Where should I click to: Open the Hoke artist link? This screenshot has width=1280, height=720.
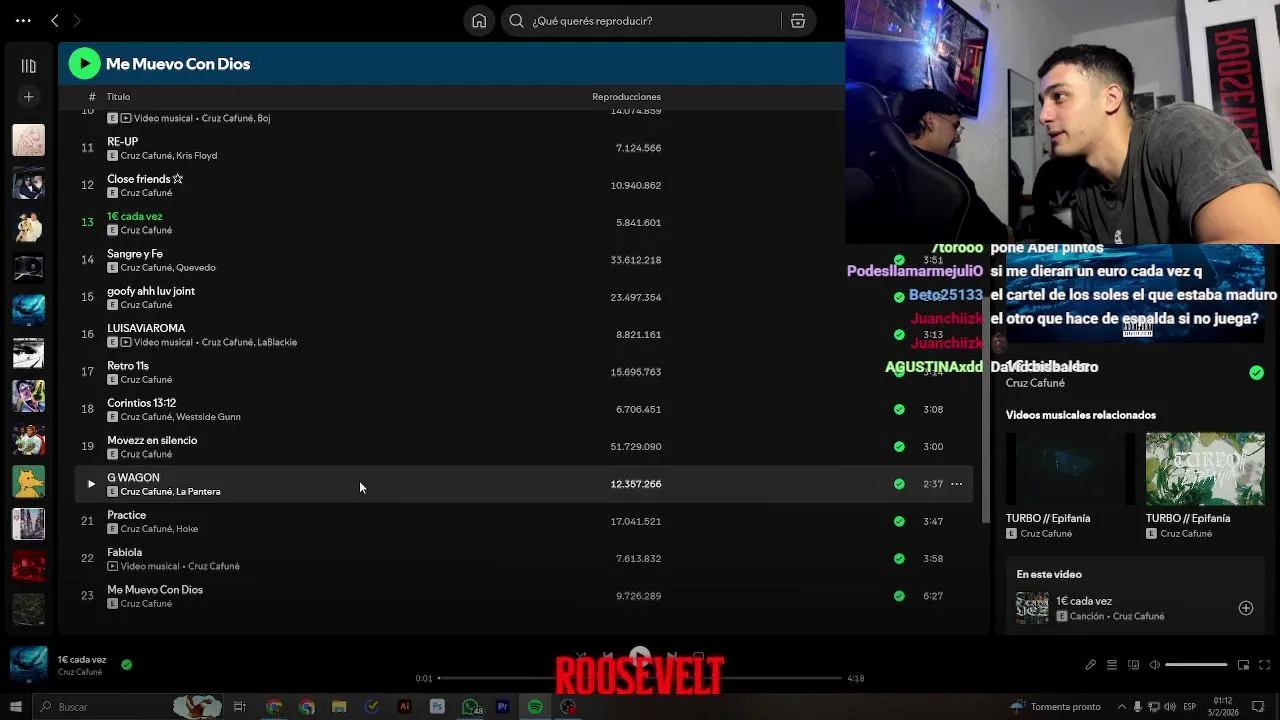tap(187, 529)
